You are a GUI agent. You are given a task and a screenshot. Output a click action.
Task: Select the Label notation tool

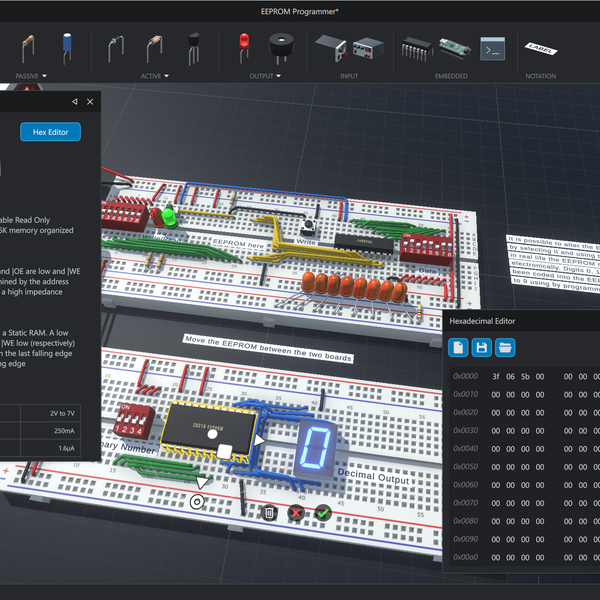click(x=541, y=49)
